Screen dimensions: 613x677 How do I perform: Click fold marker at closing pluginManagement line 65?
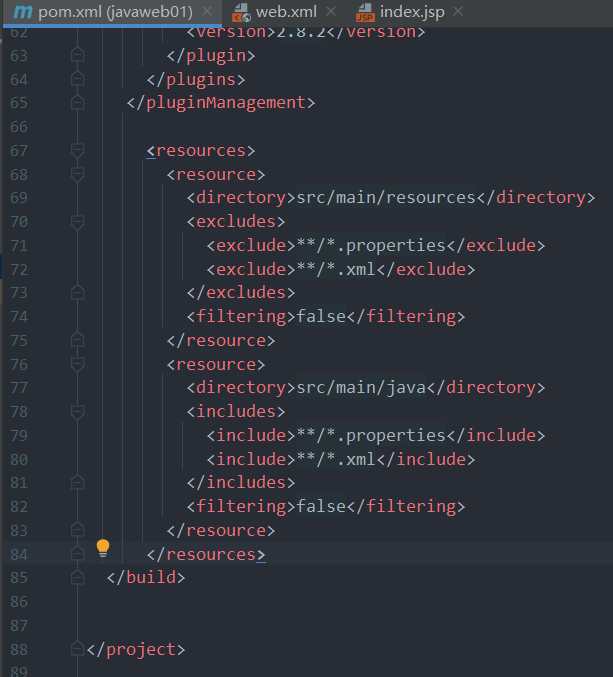(x=77, y=103)
